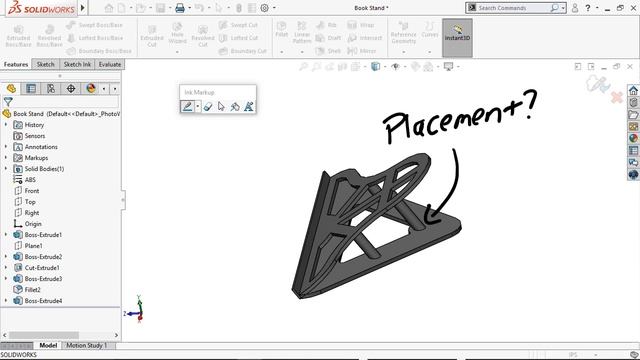Open the Hide/Show Items eye icon
The image size is (640, 360).
[x=395, y=66]
